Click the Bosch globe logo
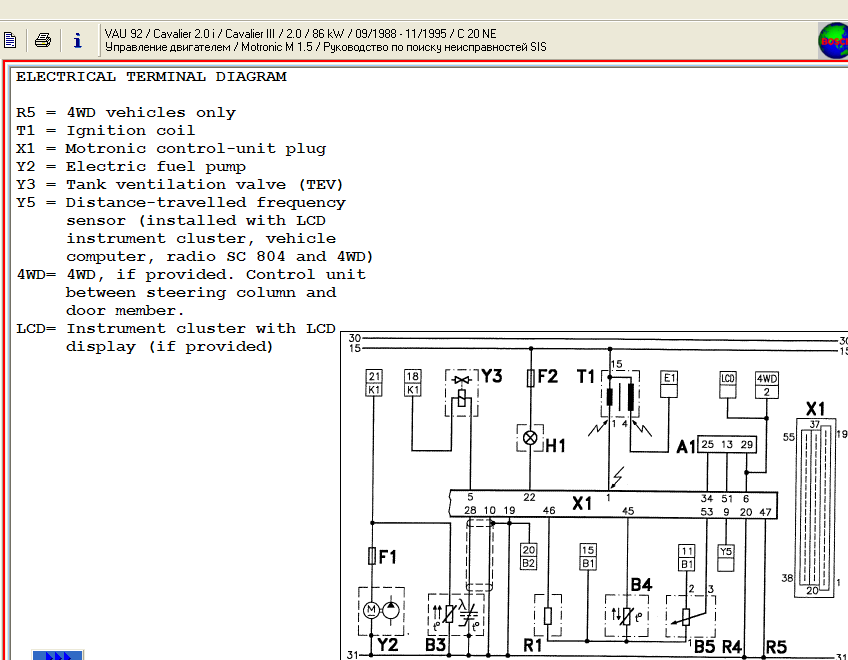 (x=833, y=41)
